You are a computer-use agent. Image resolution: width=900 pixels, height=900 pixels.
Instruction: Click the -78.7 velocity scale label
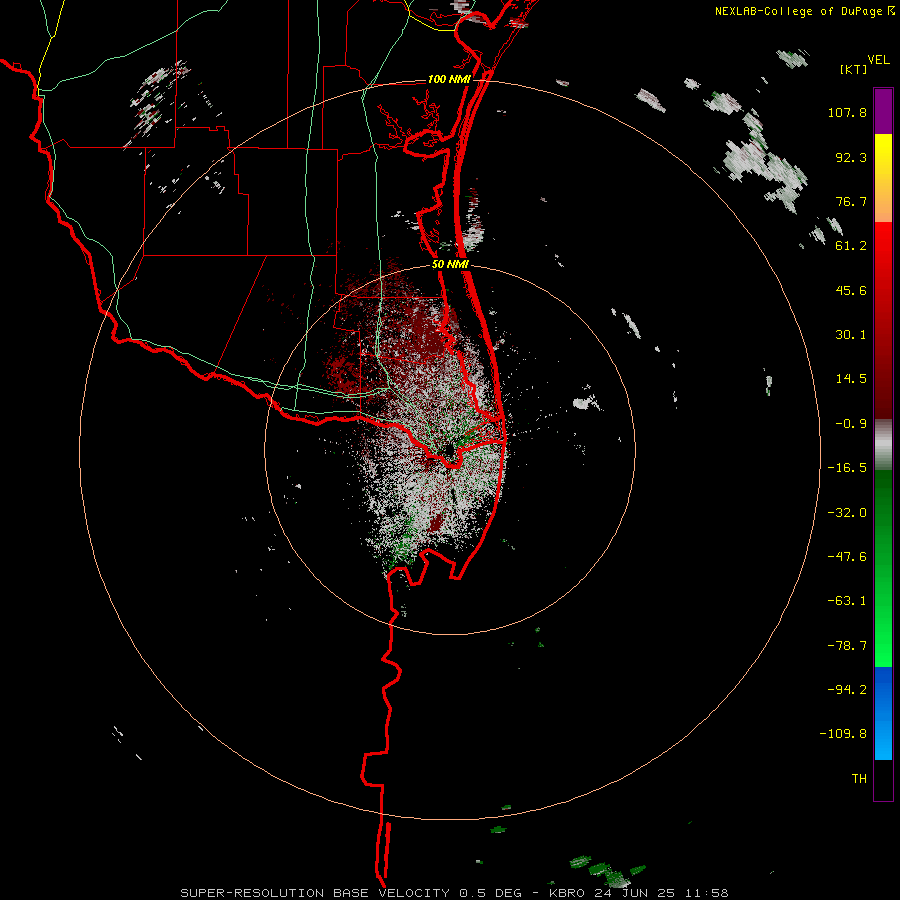847,646
